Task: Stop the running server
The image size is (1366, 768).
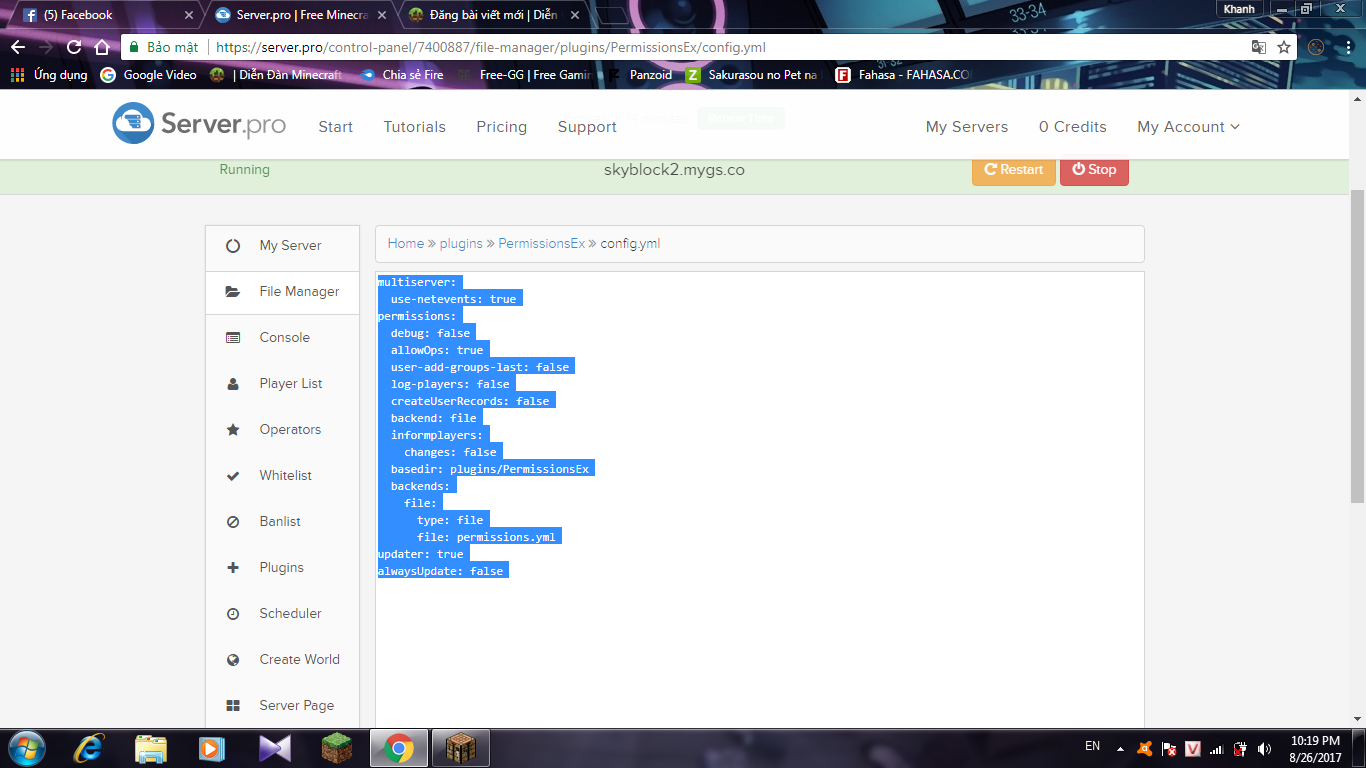Action: click(x=1094, y=170)
